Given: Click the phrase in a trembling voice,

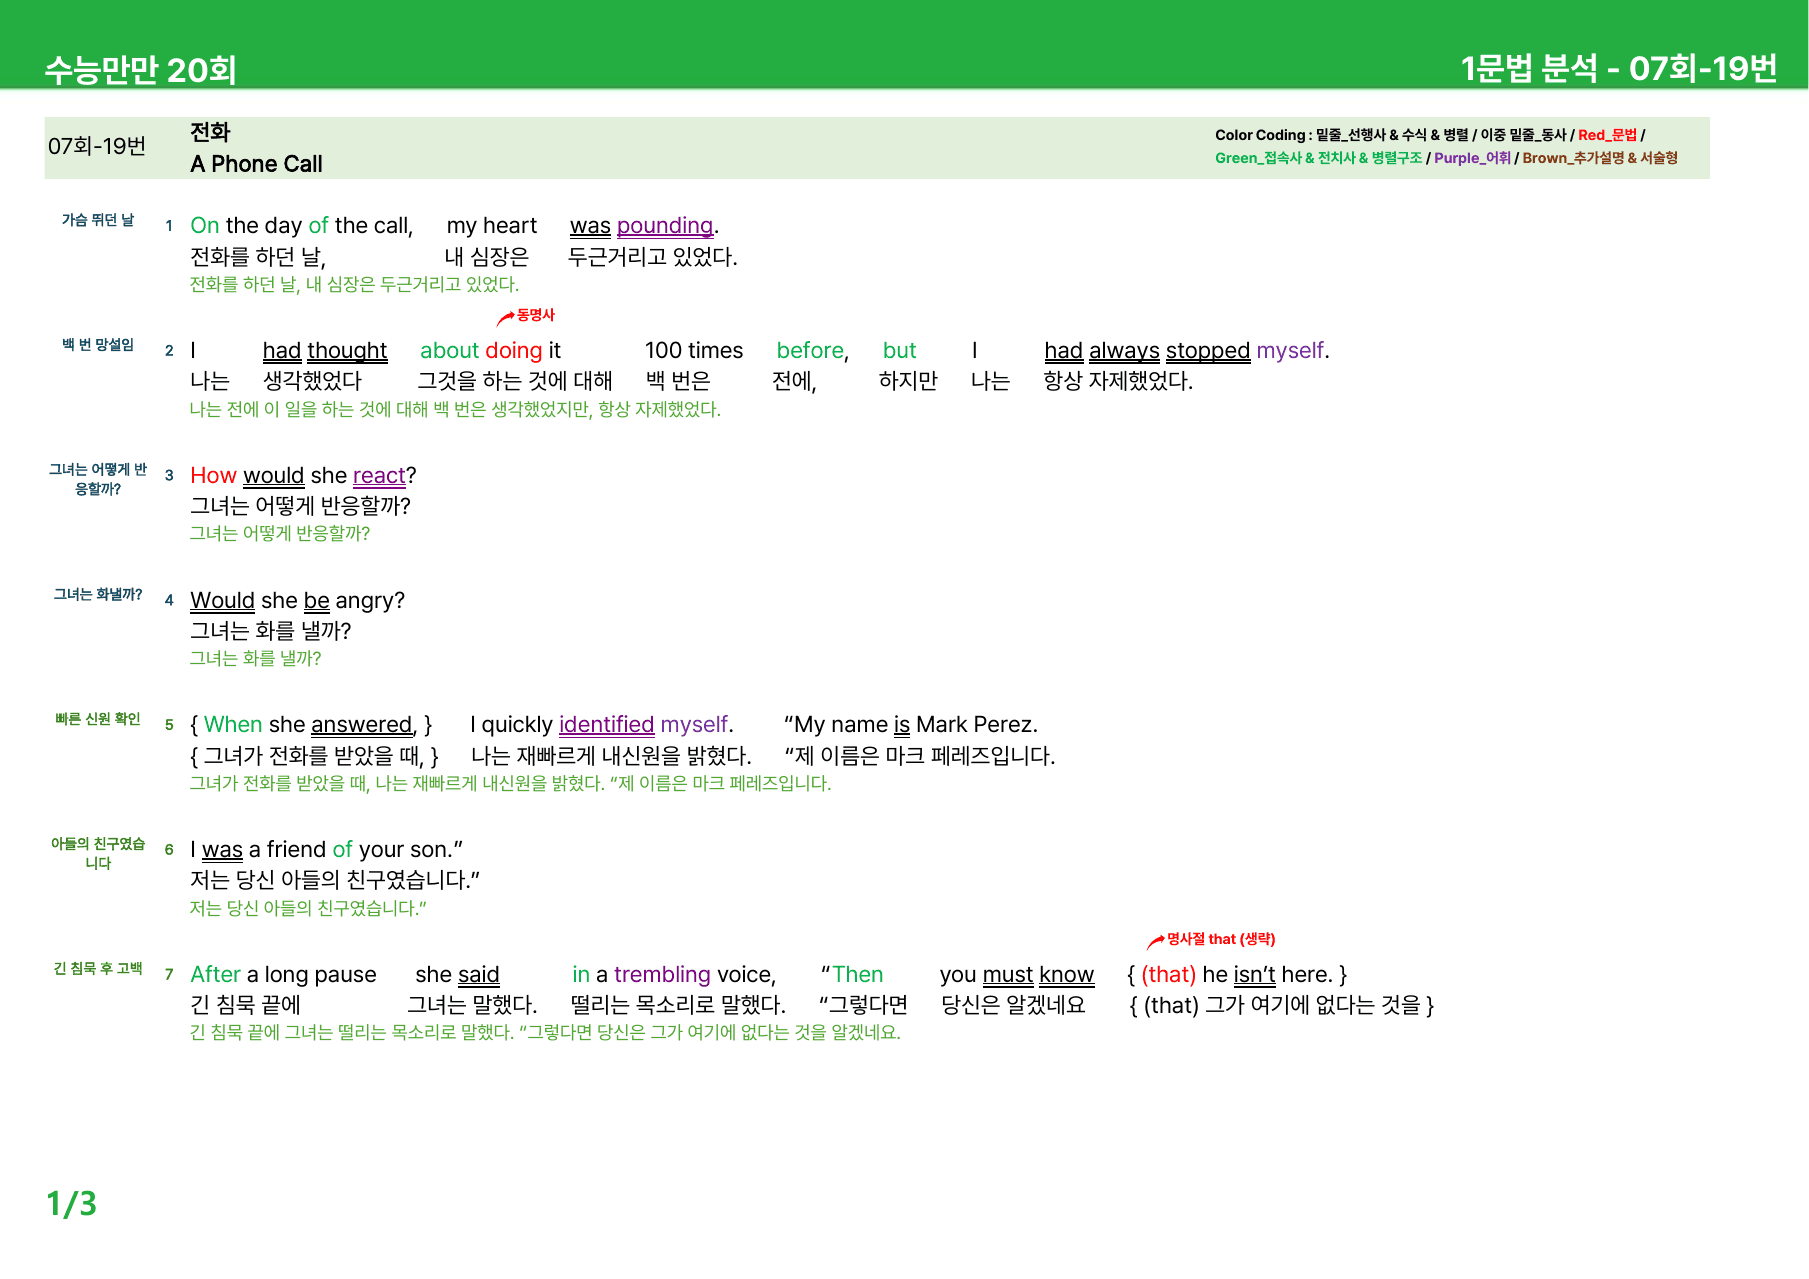Looking at the screenshot, I should 674,975.
